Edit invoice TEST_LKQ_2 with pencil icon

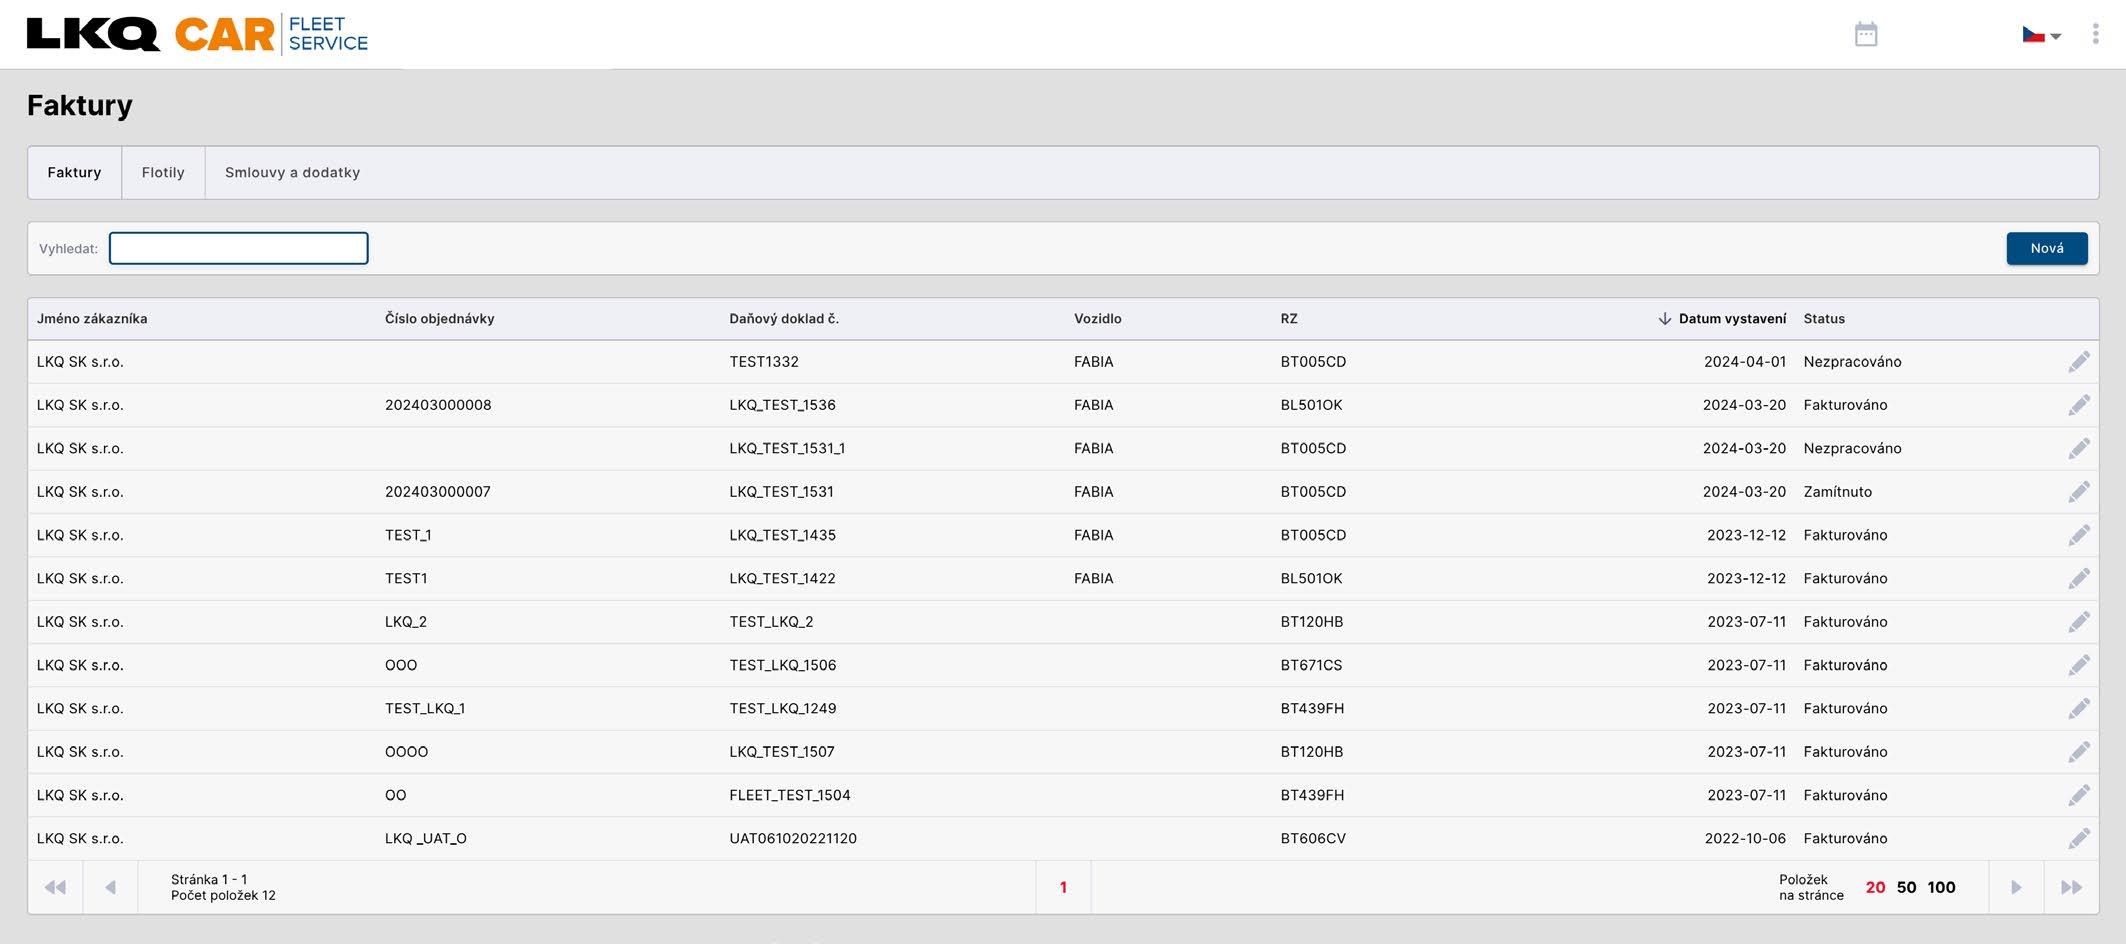point(2078,622)
